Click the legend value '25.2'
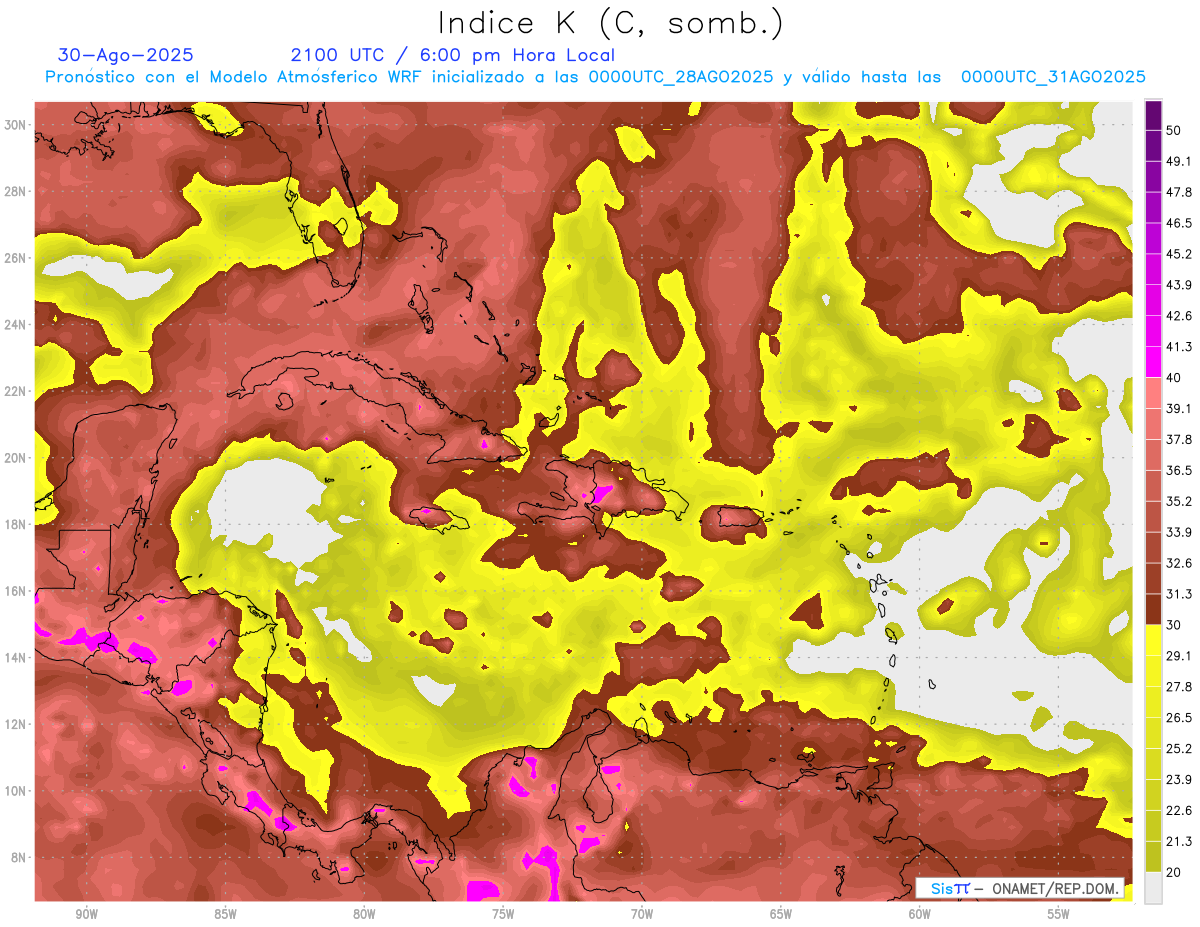The height and width of the screenshot is (927, 1200). (x=1179, y=749)
